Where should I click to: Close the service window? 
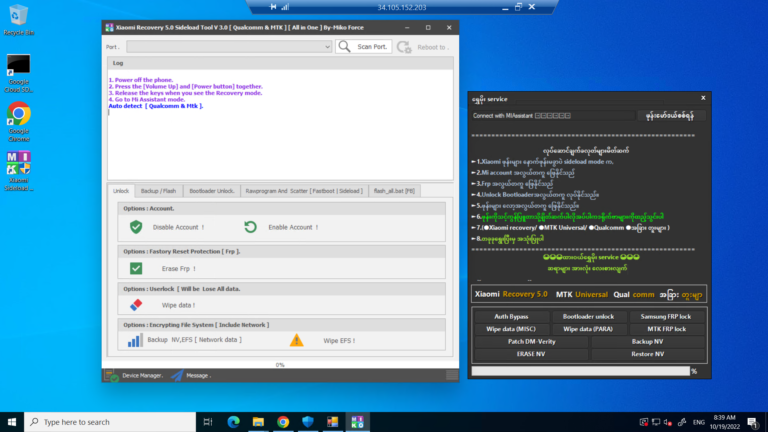pos(703,98)
